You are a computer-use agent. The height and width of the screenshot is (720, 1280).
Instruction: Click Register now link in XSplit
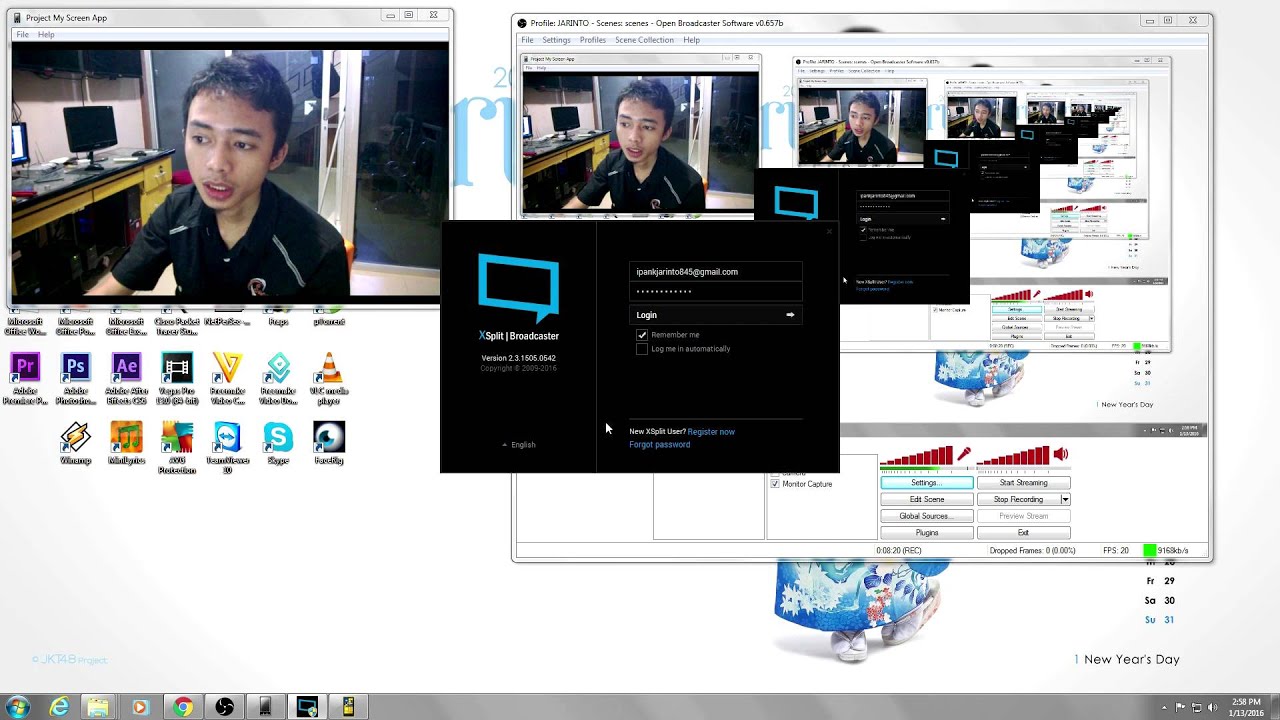[x=711, y=432]
